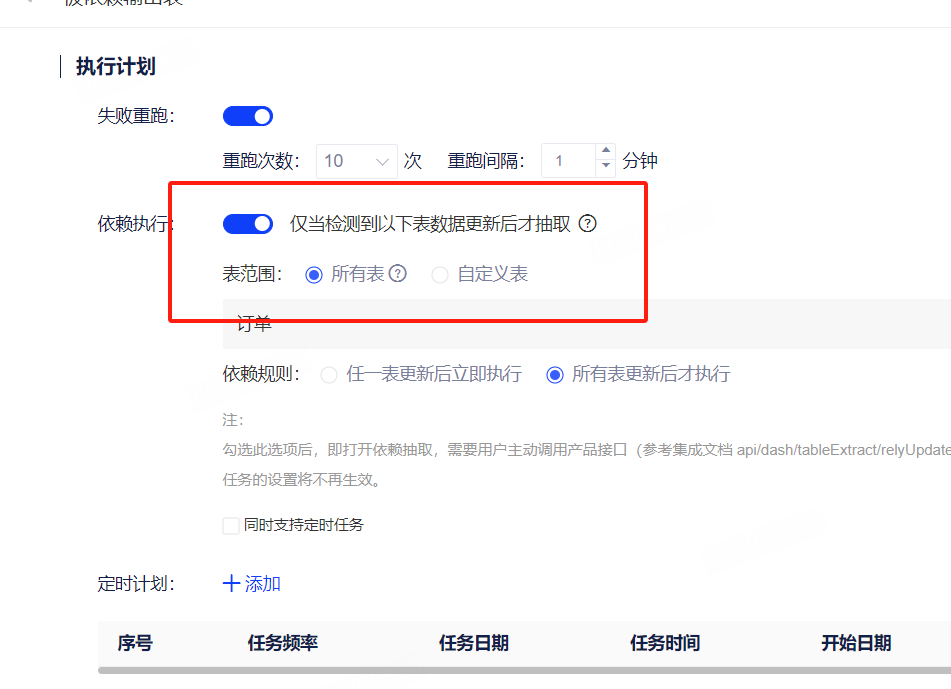
Task: Disable the 依赖执行 toggle switch
Action: pos(248,224)
